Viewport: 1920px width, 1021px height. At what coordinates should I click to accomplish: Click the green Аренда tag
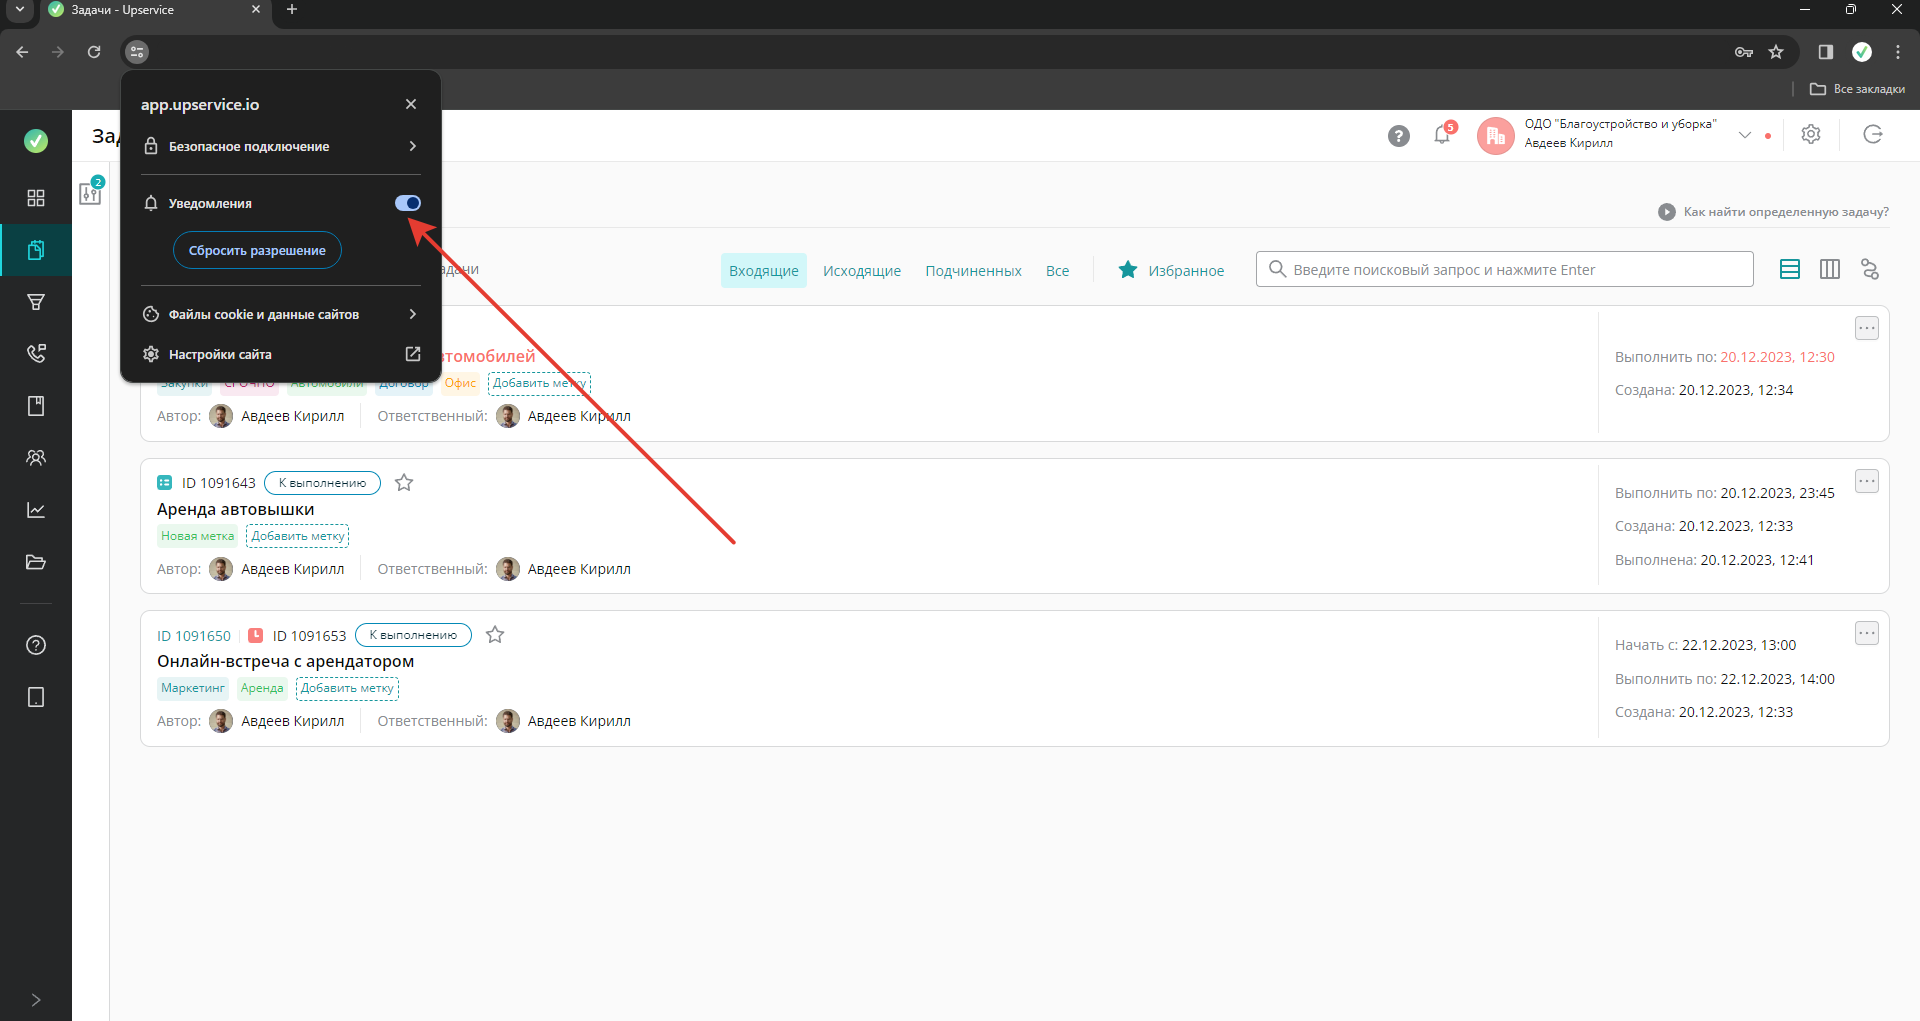click(x=262, y=688)
